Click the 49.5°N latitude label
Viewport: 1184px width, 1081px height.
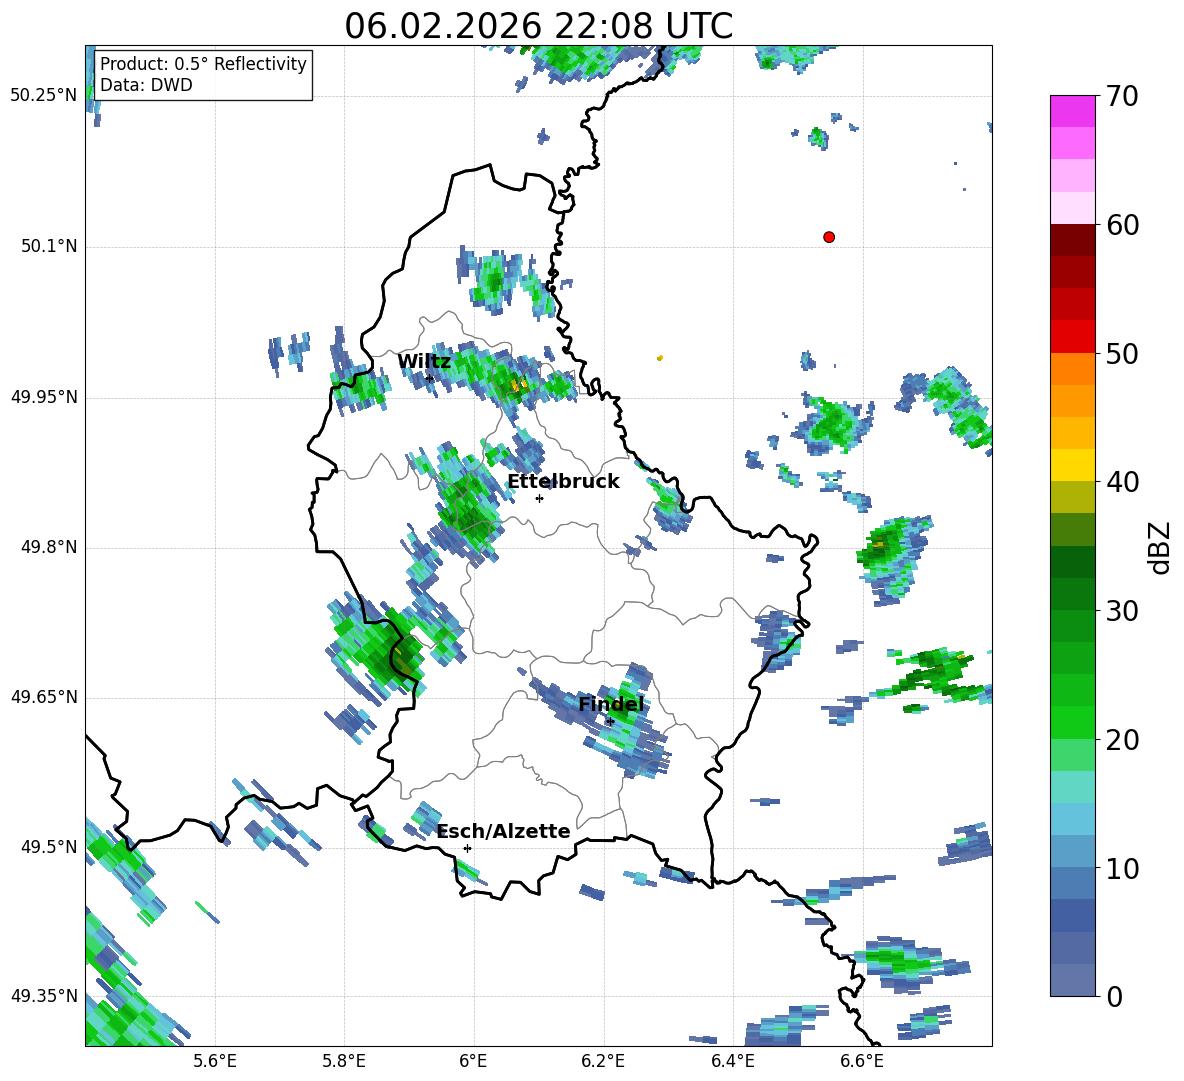[49, 846]
